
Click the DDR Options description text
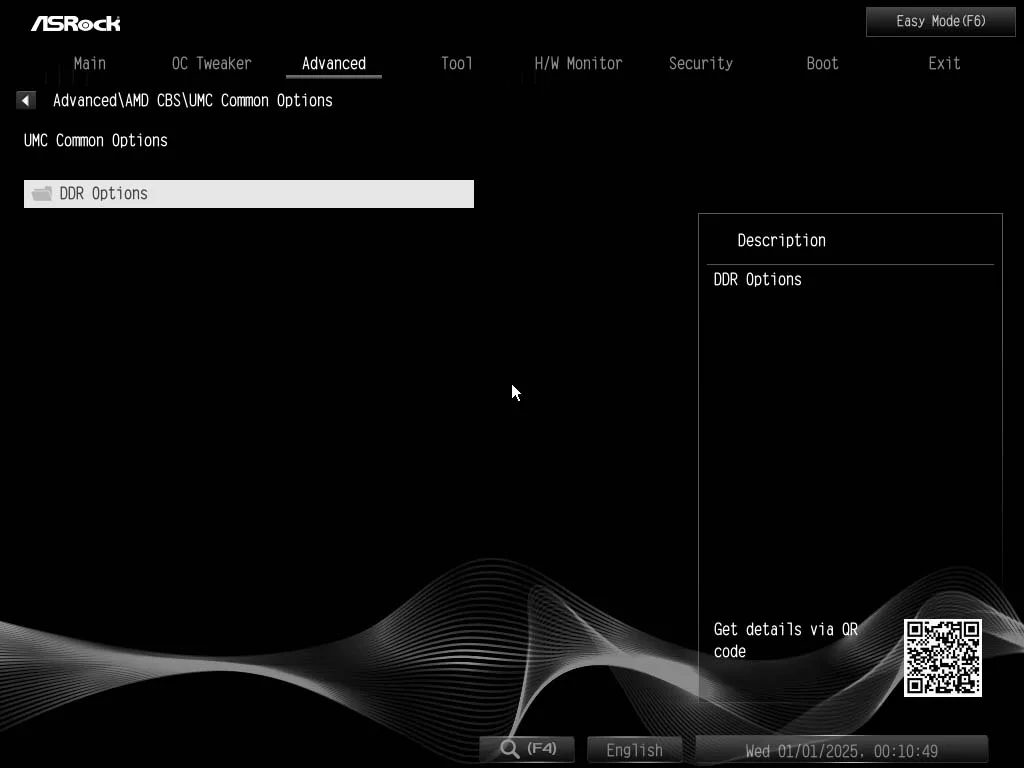758,280
